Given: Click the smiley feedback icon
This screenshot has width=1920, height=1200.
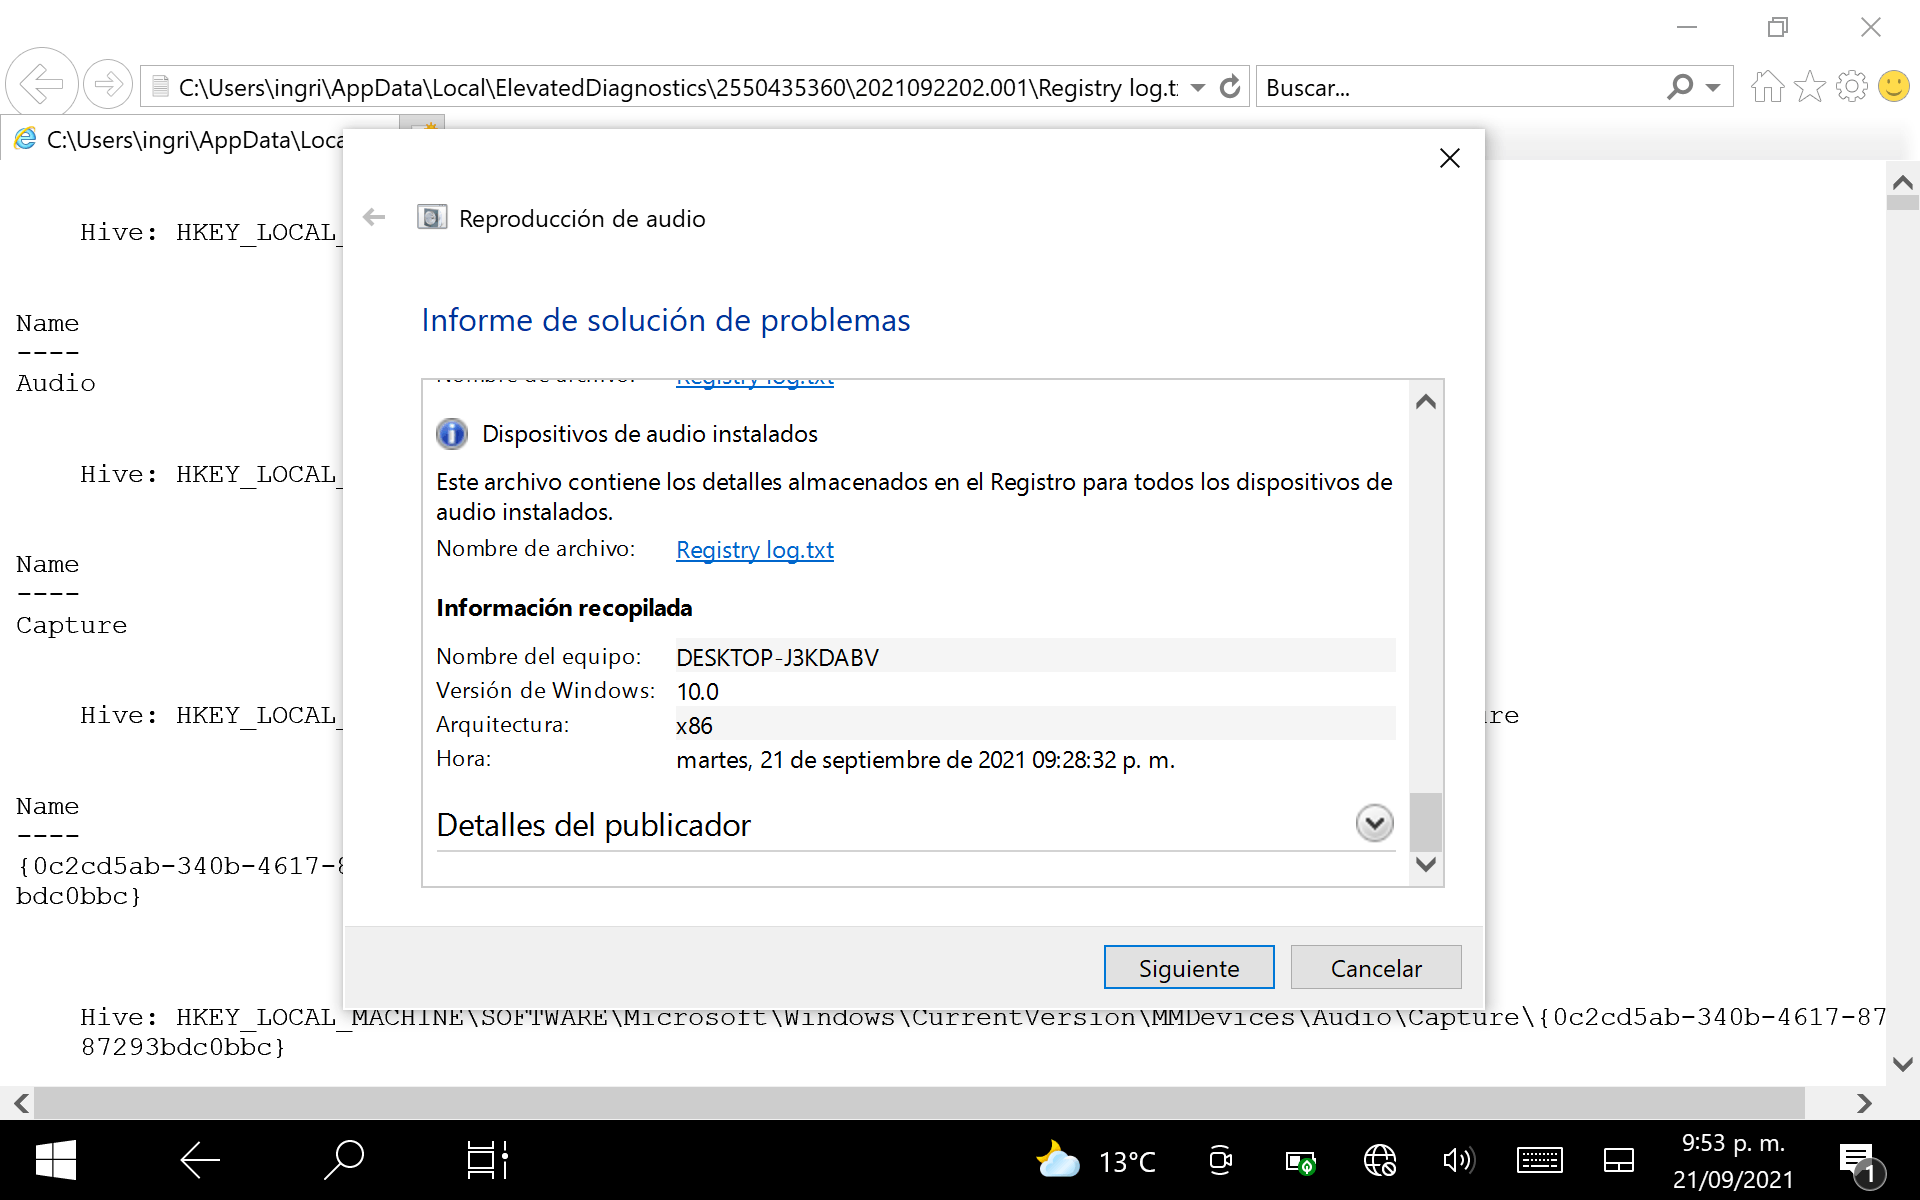Looking at the screenshot, I should click(x=1893, y=87).
